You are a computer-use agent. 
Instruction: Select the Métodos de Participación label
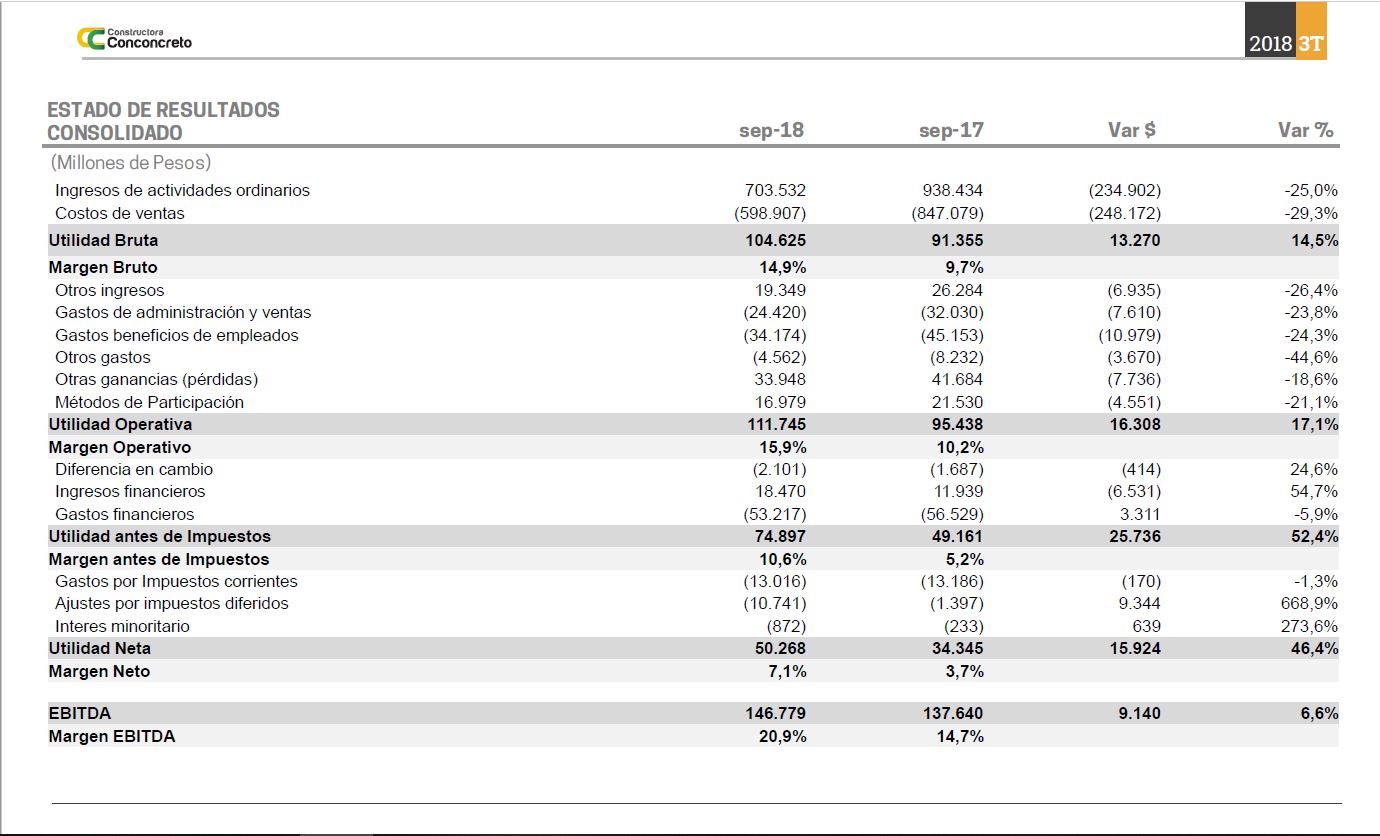pyautogui.click(x=149, y=402)
